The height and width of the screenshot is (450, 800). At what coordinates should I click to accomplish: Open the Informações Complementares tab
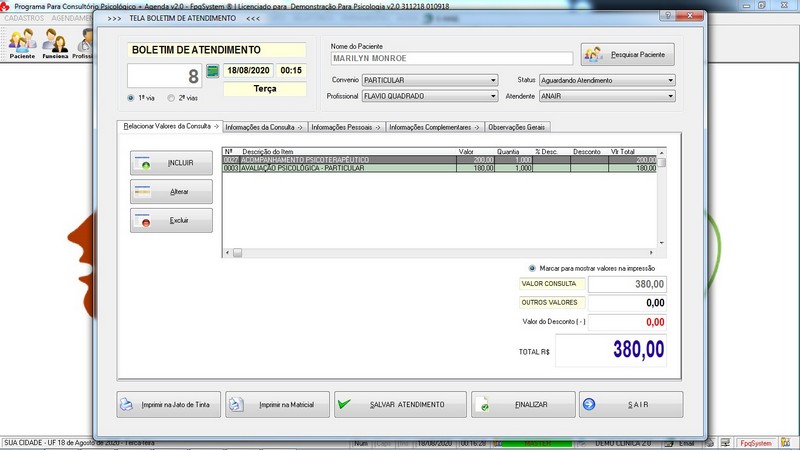click(x=434, y=127)
